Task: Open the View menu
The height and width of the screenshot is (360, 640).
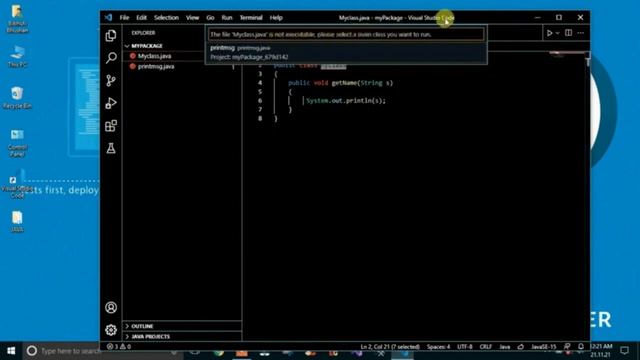Action: pos(192,18)
